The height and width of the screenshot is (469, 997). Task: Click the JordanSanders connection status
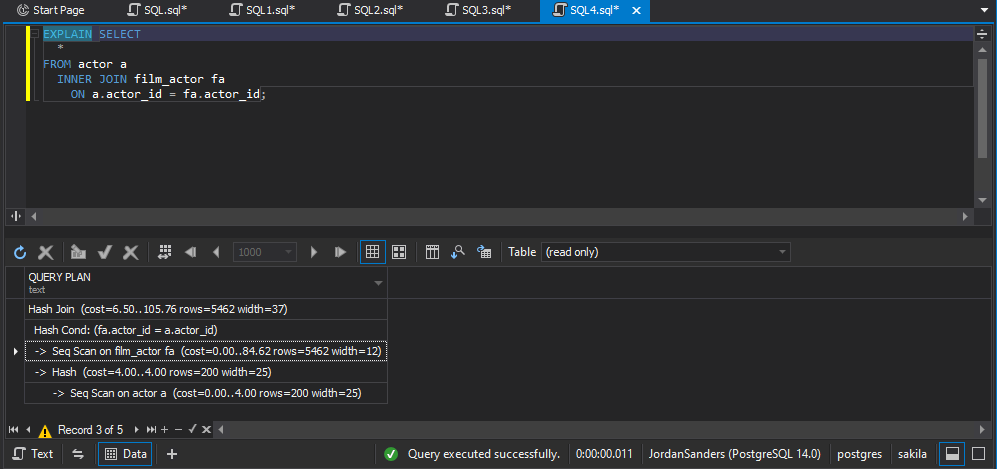click(x=734, y=454)
